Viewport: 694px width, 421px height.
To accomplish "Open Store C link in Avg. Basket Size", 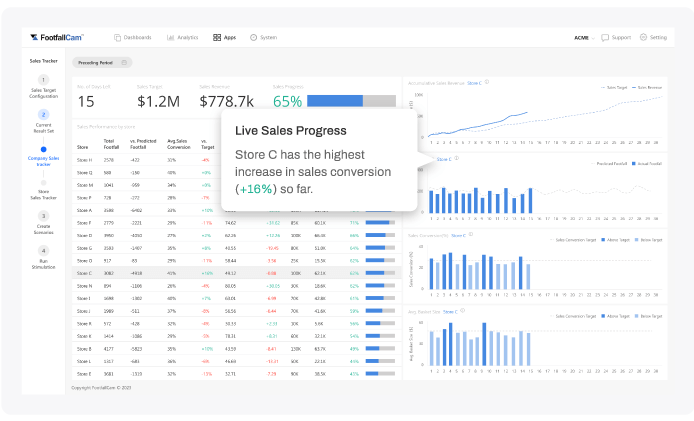I will tap(450, 312).
